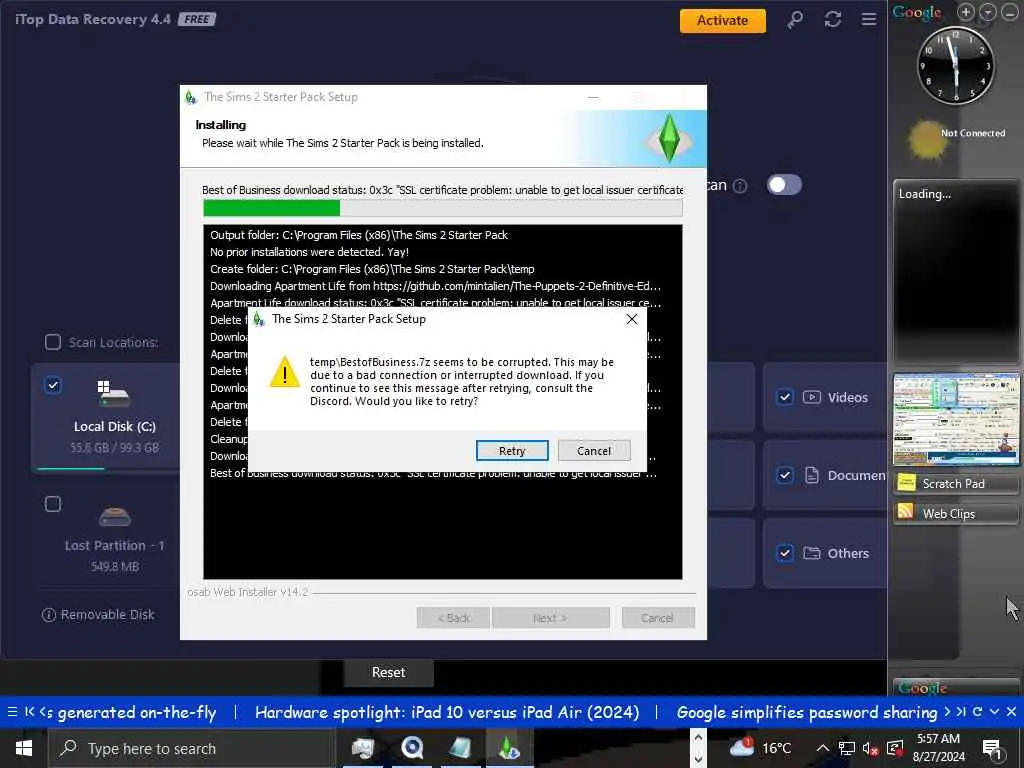
Task: Open the blue Q app on taskbar
Action: pos(411,748)
